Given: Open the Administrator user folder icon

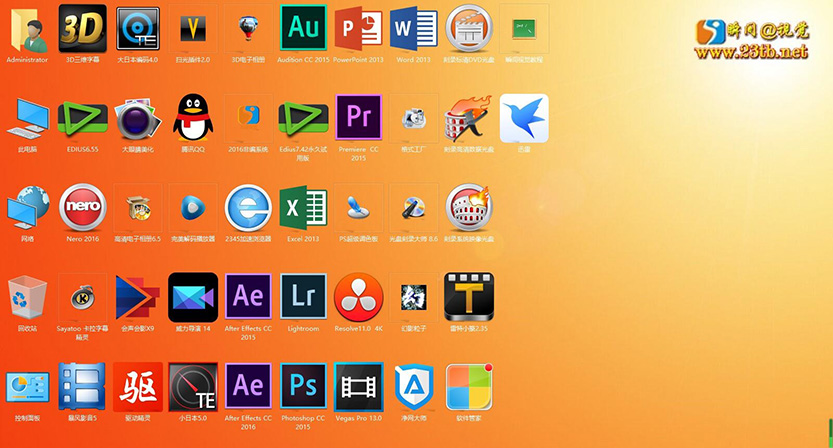Looking at the screenshot, I should click(27, 29).
